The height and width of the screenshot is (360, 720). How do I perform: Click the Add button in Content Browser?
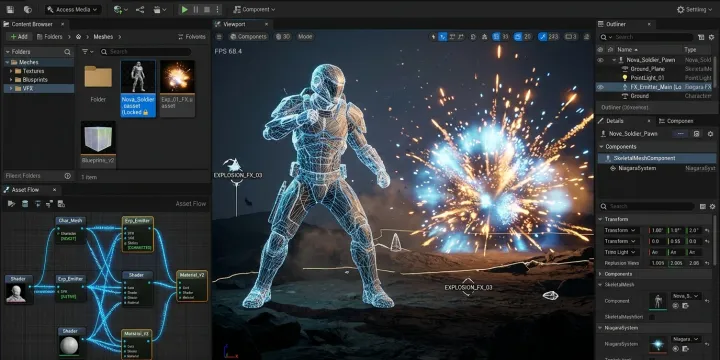point(19,37)
